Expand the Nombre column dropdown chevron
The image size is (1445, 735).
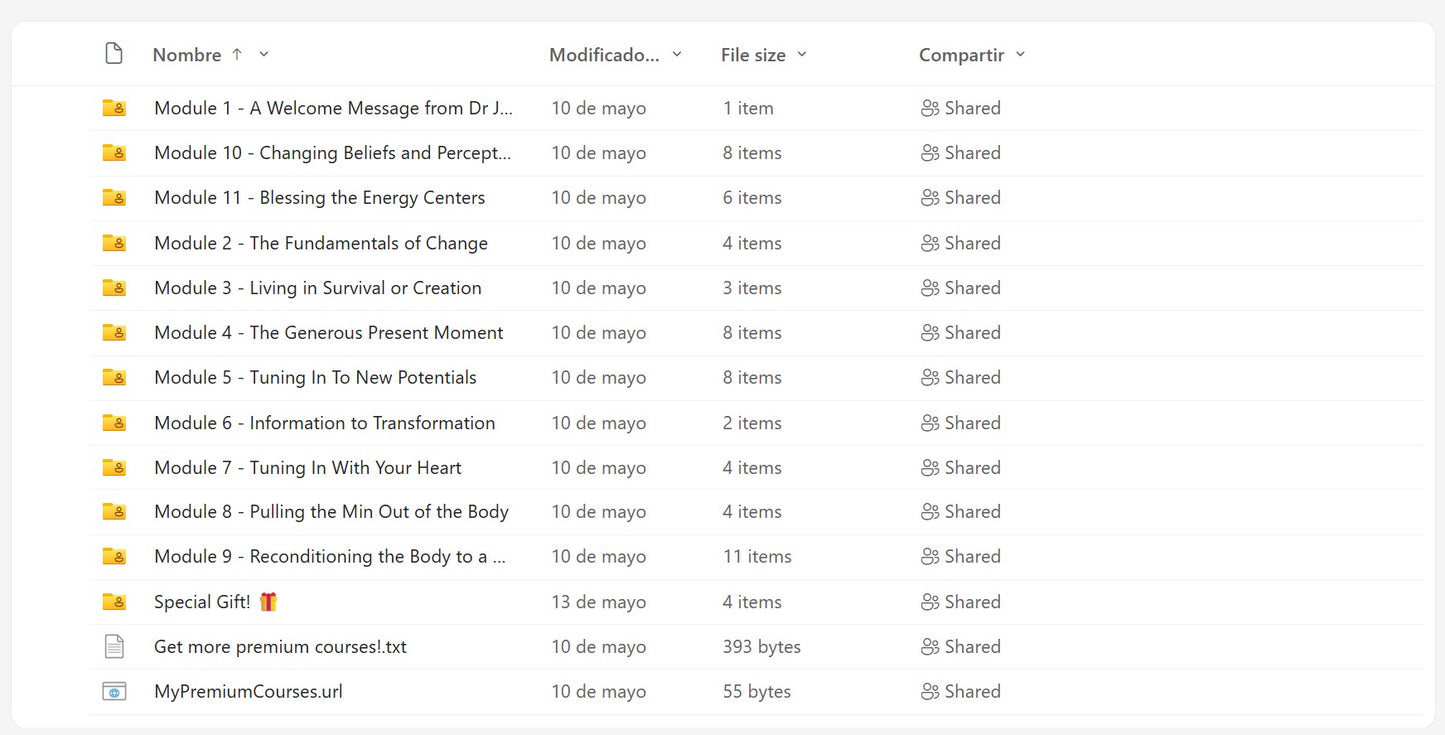tap(264, 54)
